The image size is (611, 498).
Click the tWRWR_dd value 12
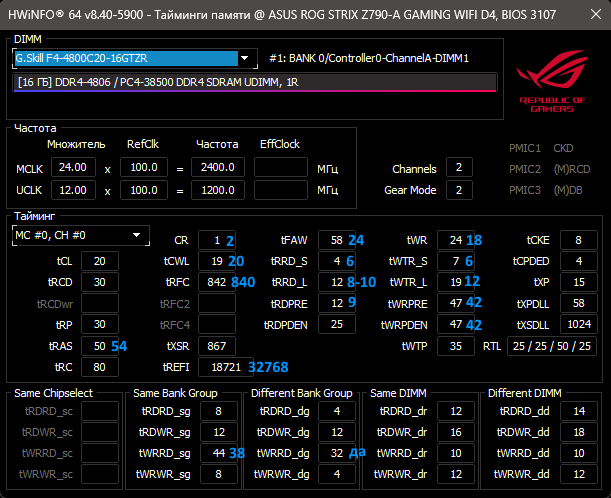click(x=579, y=474)
